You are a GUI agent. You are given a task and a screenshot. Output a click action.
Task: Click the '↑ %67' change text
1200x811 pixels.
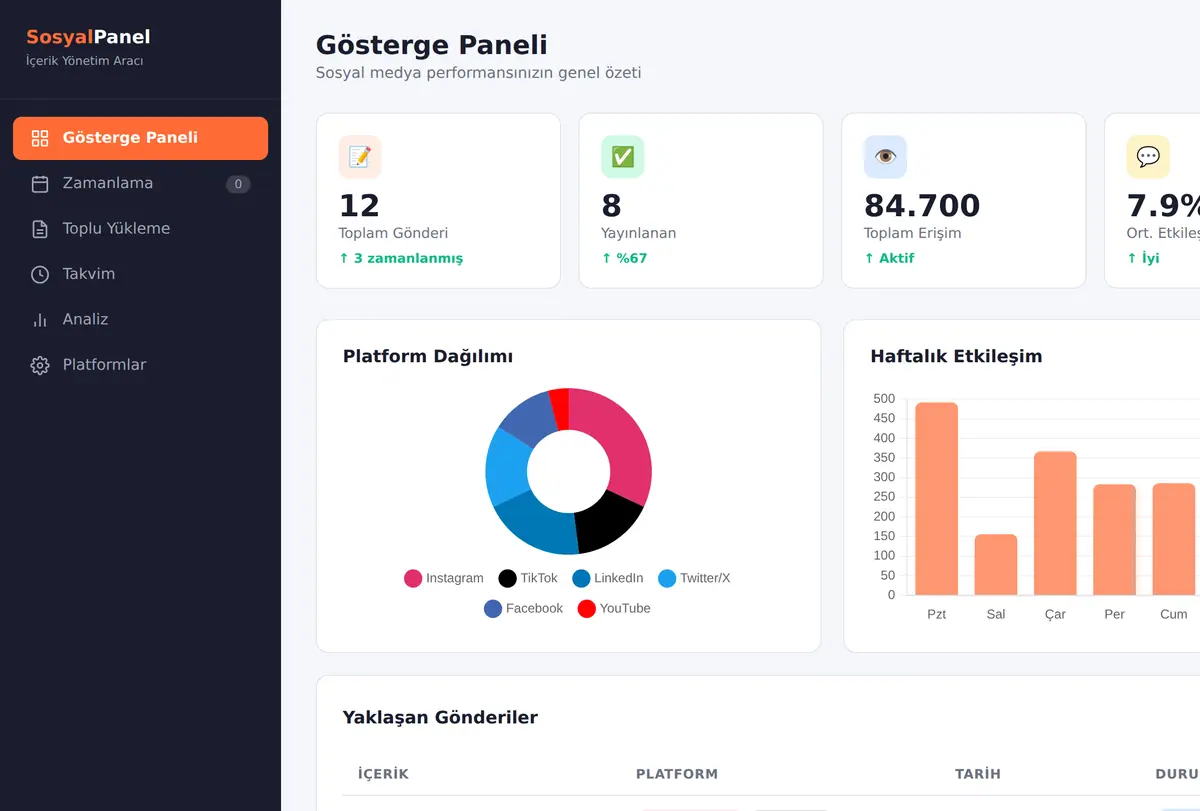point(624,258)
